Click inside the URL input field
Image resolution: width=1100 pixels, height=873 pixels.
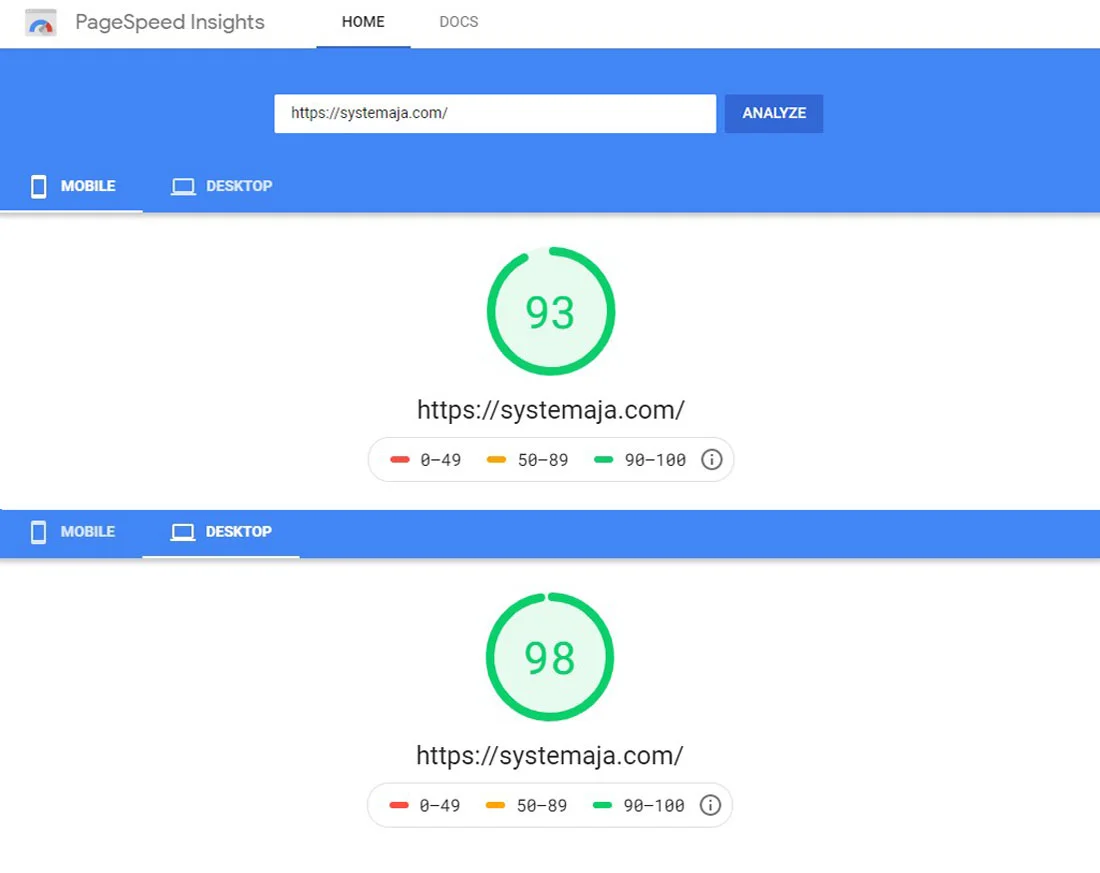[495, 113]
